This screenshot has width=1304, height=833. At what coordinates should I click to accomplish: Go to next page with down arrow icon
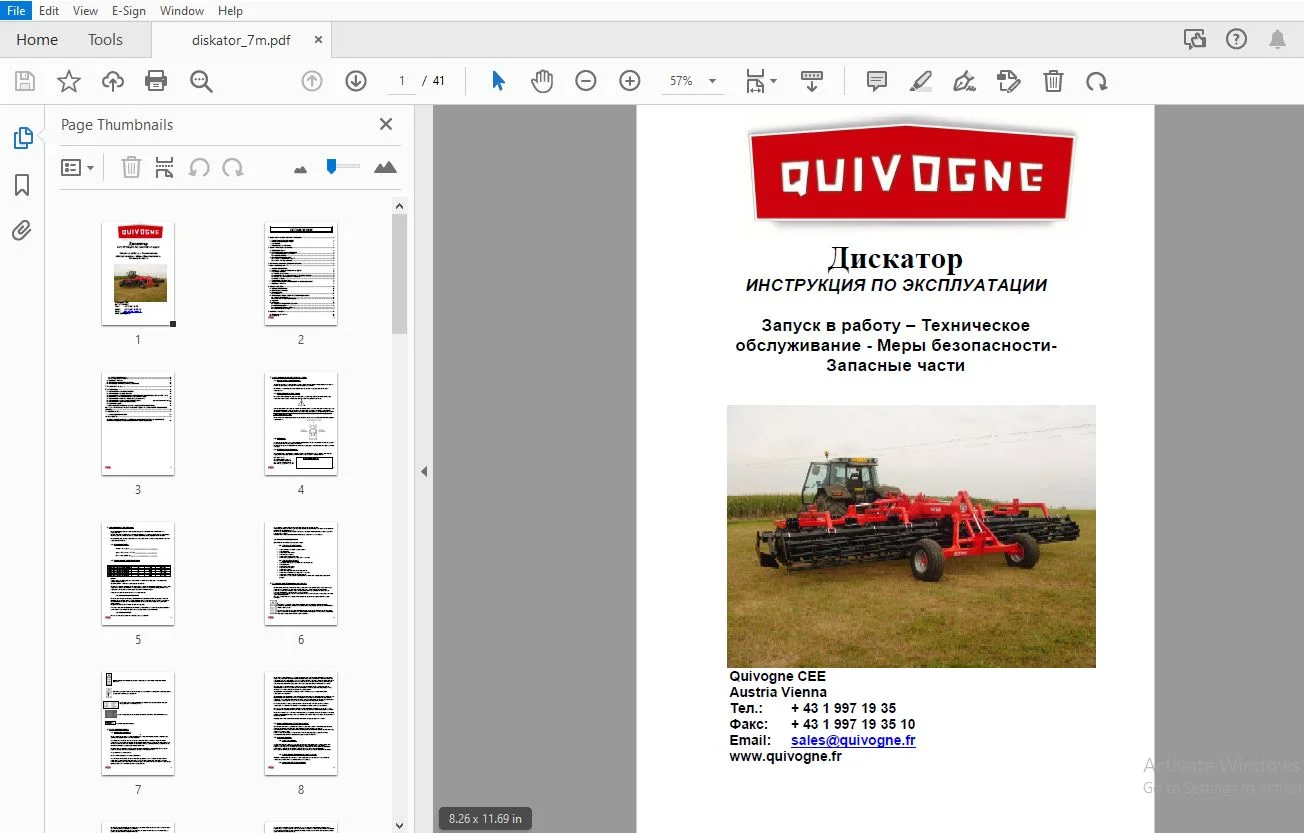(356, 81)
